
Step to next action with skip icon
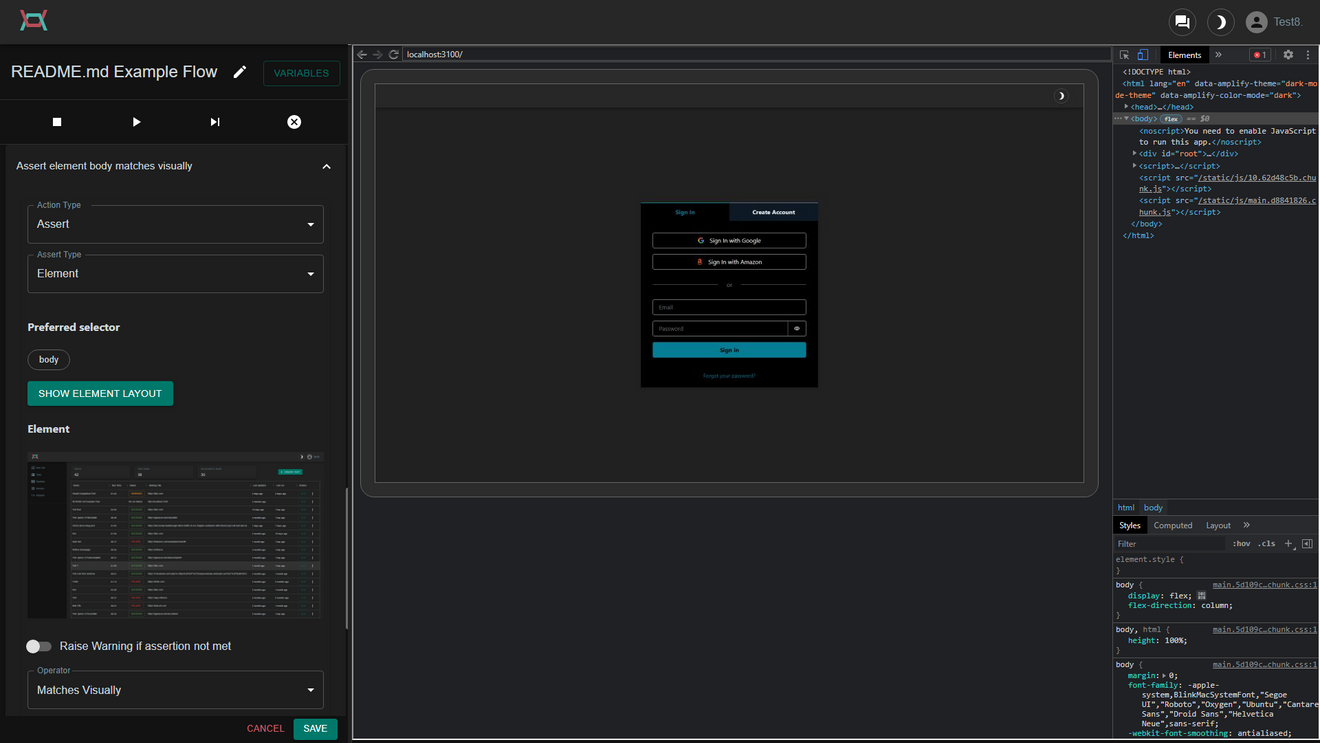click(215, 122)
